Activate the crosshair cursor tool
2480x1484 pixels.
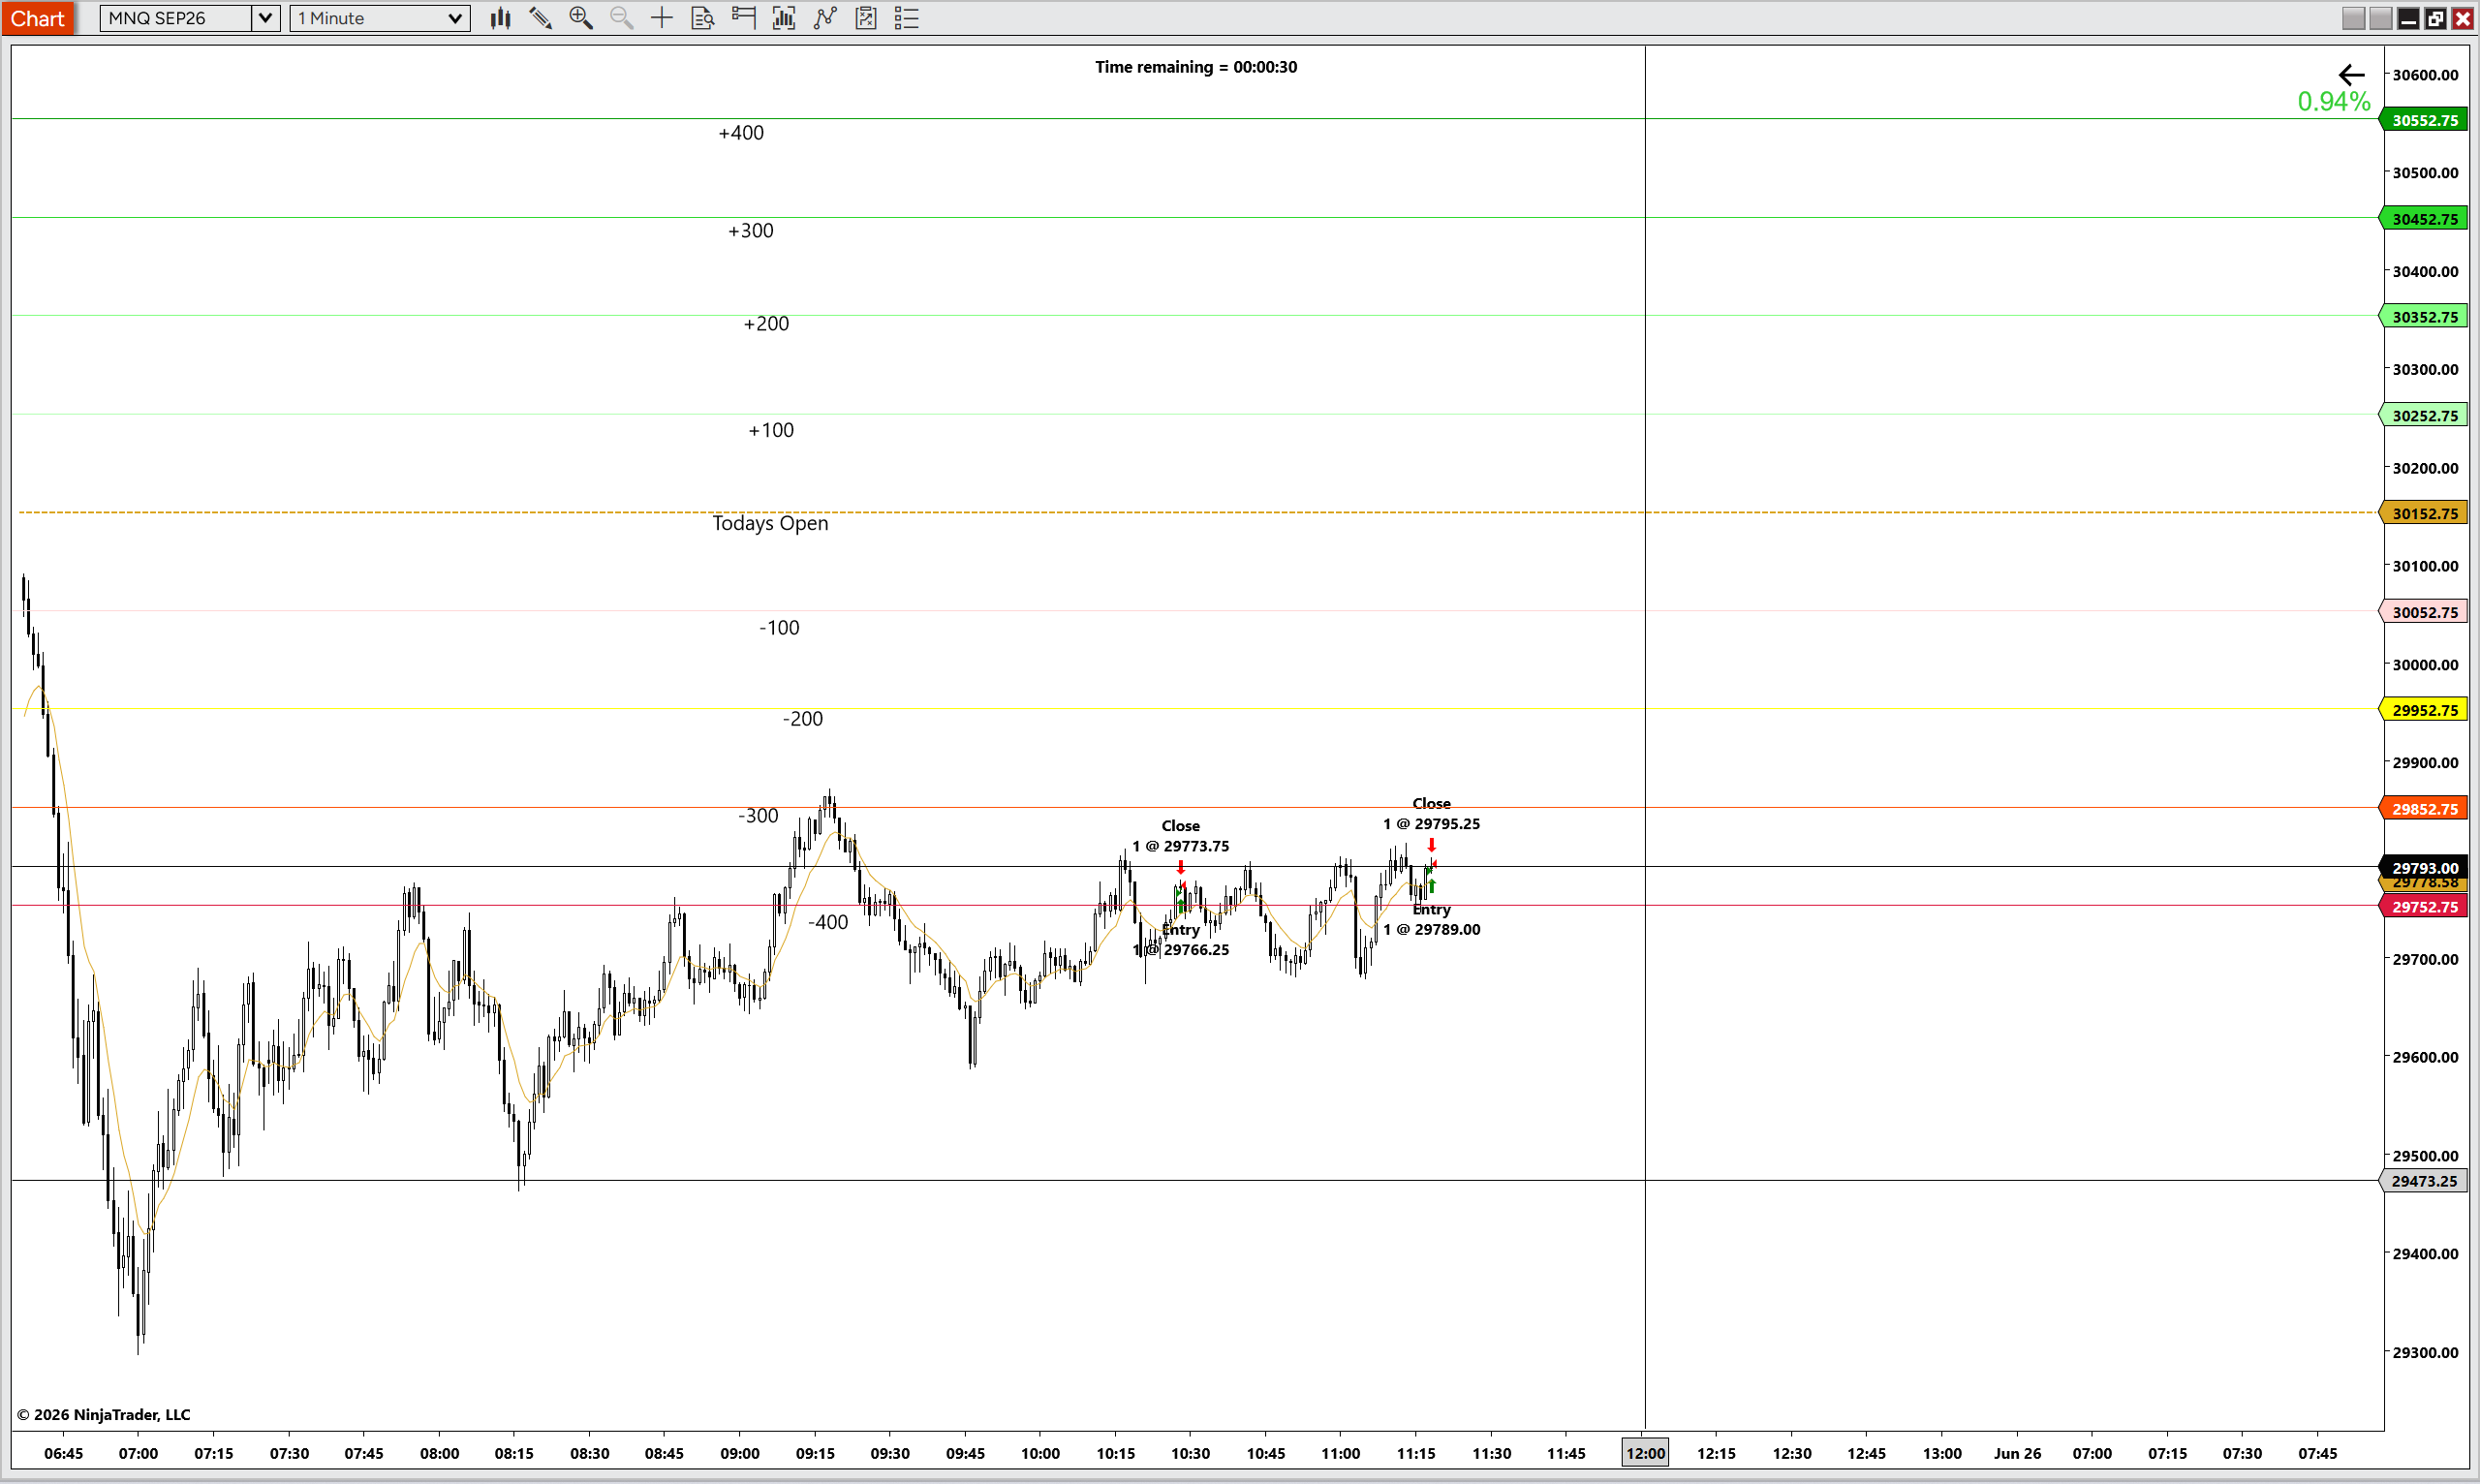(662, 18)
